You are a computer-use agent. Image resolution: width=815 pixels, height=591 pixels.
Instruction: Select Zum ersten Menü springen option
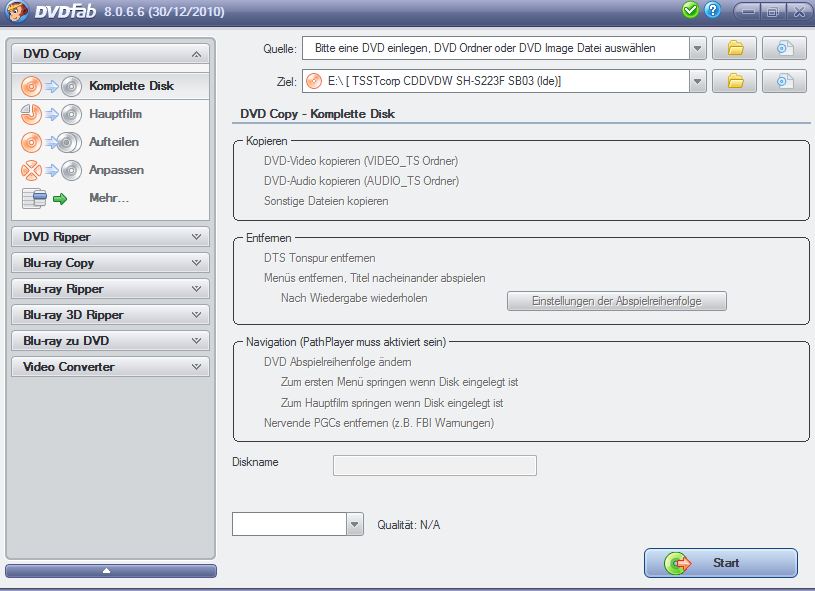coord(399,382)
